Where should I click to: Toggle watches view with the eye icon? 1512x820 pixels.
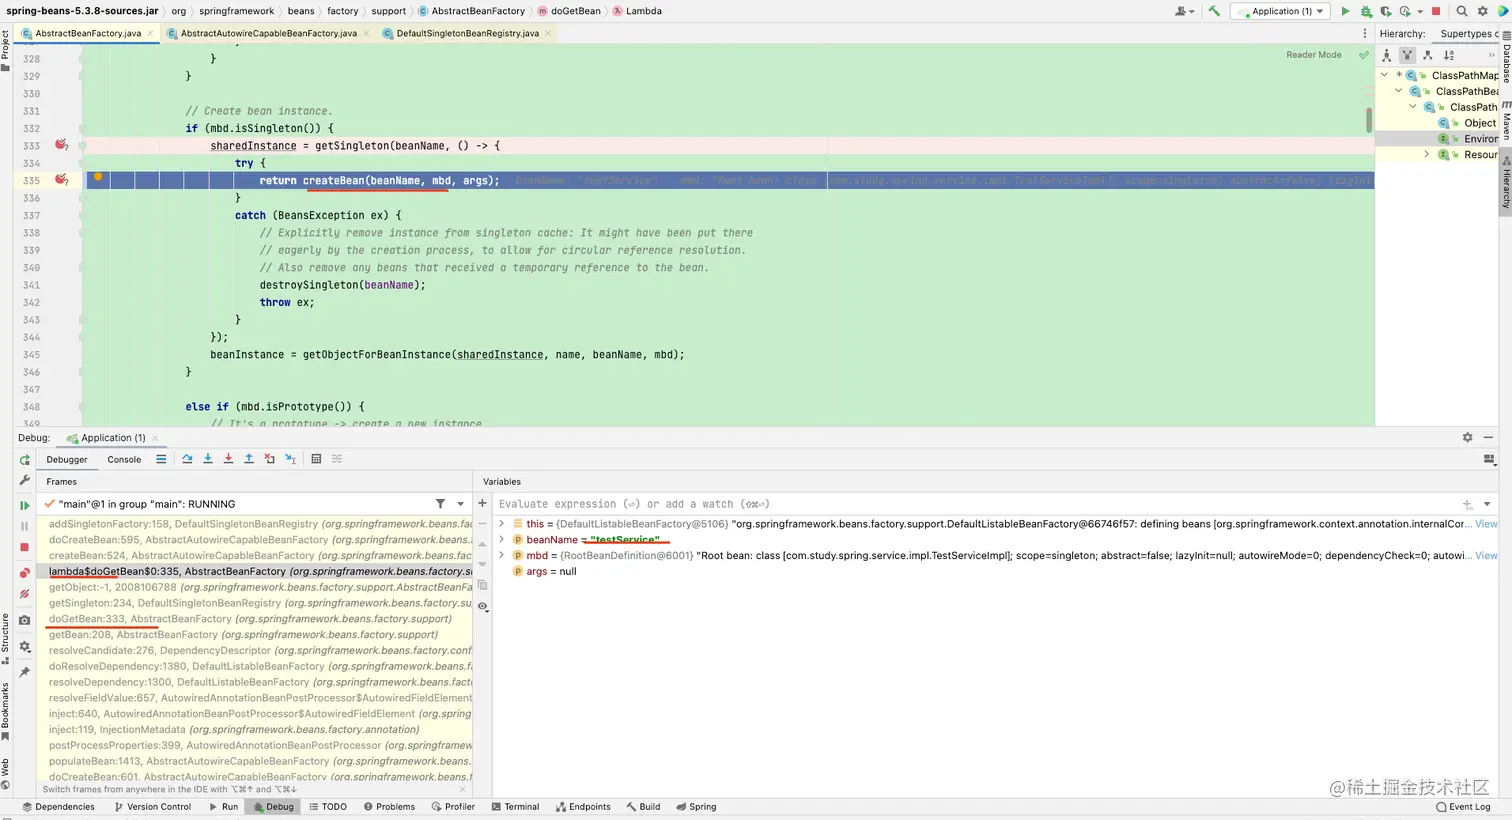point(482,606)
